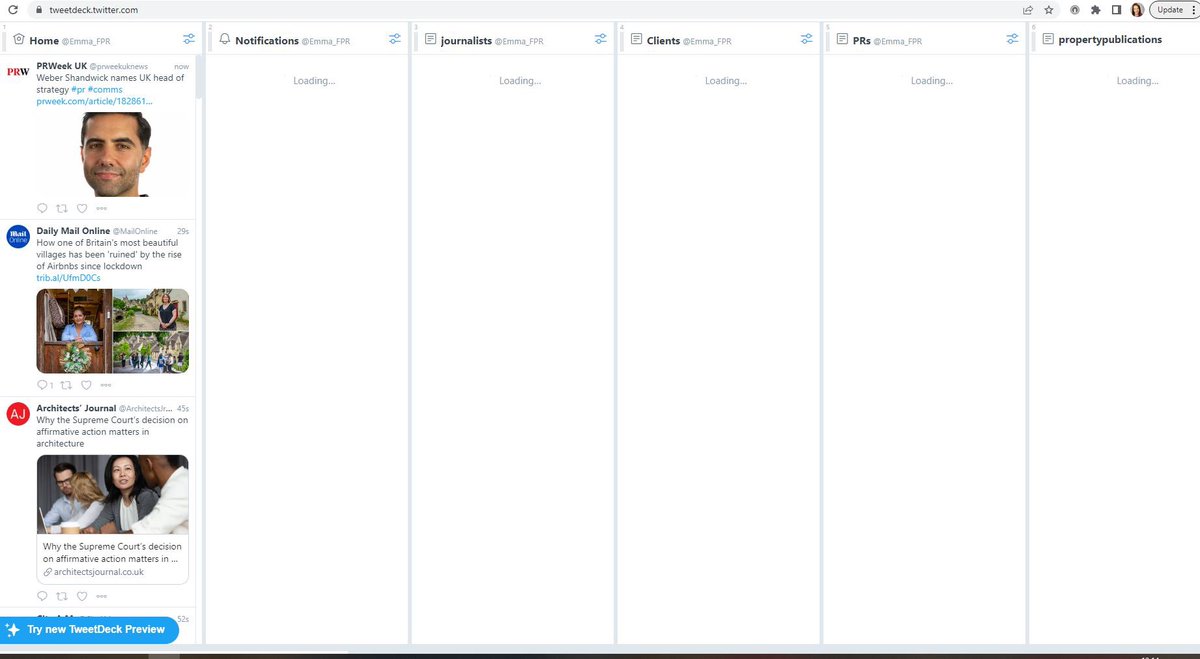Click the Try new TweetDeck Preview button
1200x659 pixels.
[x=89, y=629]
